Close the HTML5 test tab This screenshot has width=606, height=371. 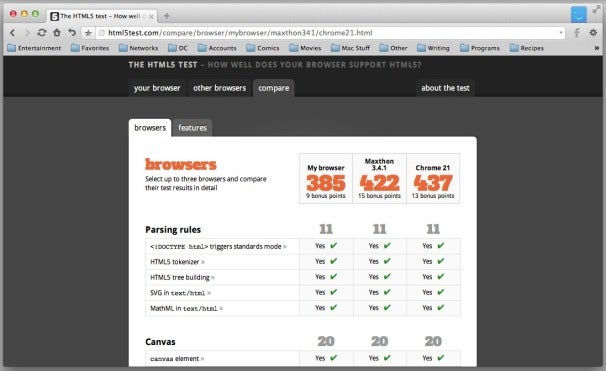pyautogui.click(x=151, y=17)
